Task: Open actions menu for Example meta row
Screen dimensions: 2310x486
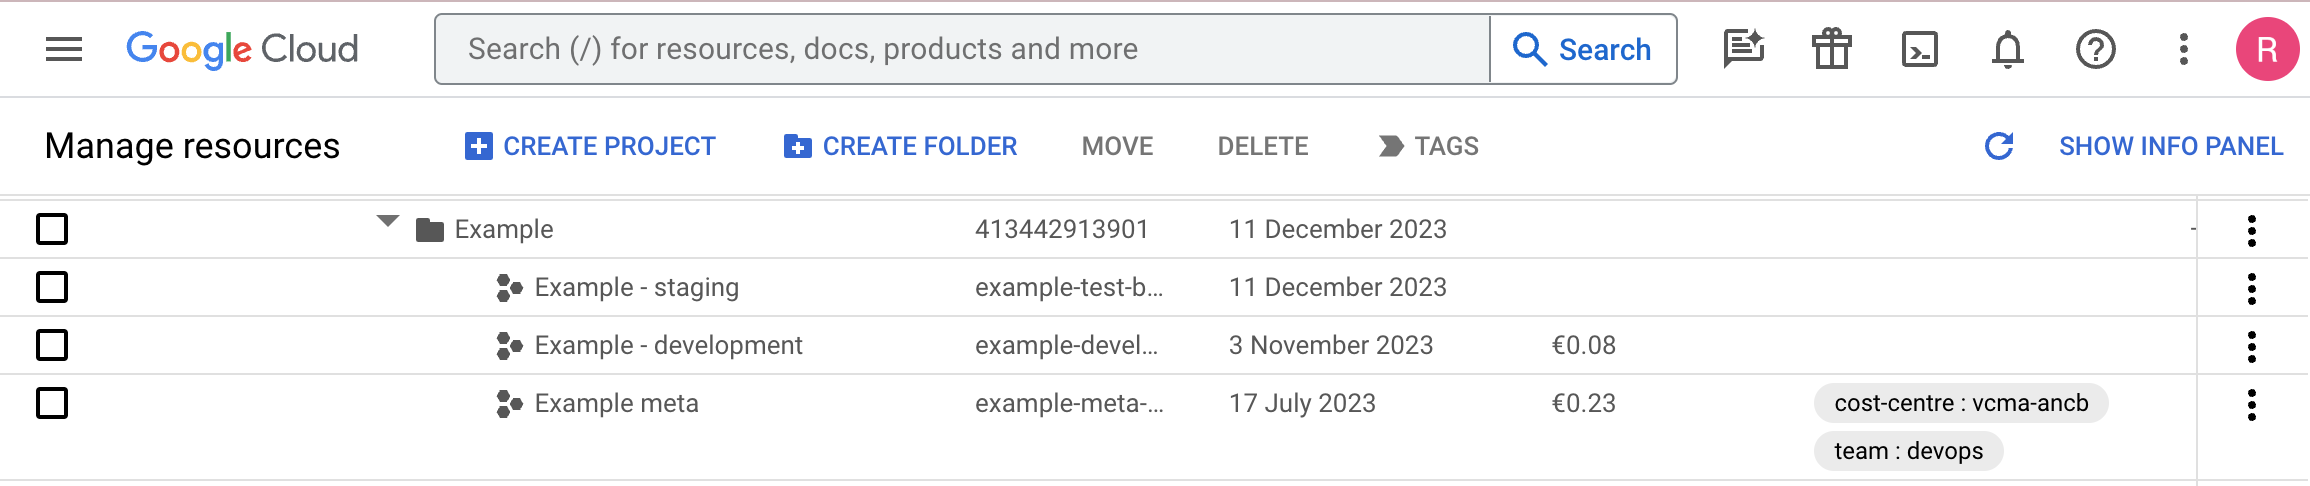Action: coord(2251,404)
